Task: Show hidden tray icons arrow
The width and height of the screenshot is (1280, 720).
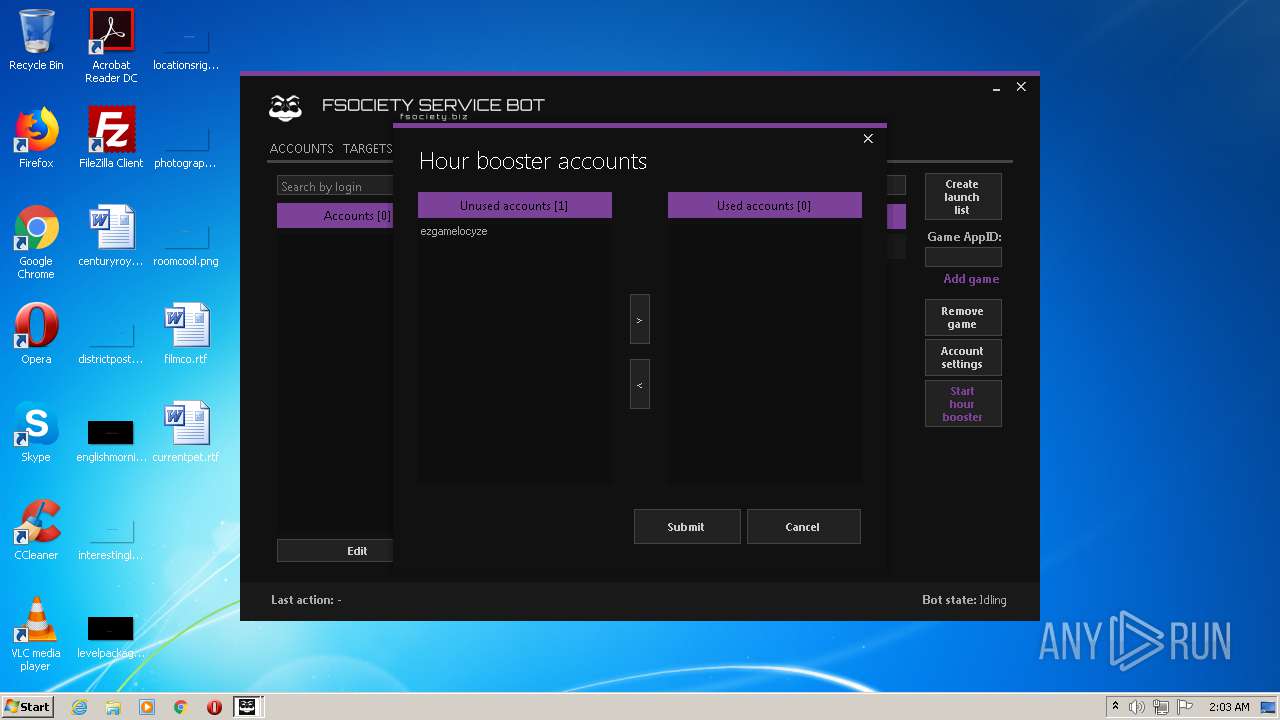Action: click(1115, 707)
